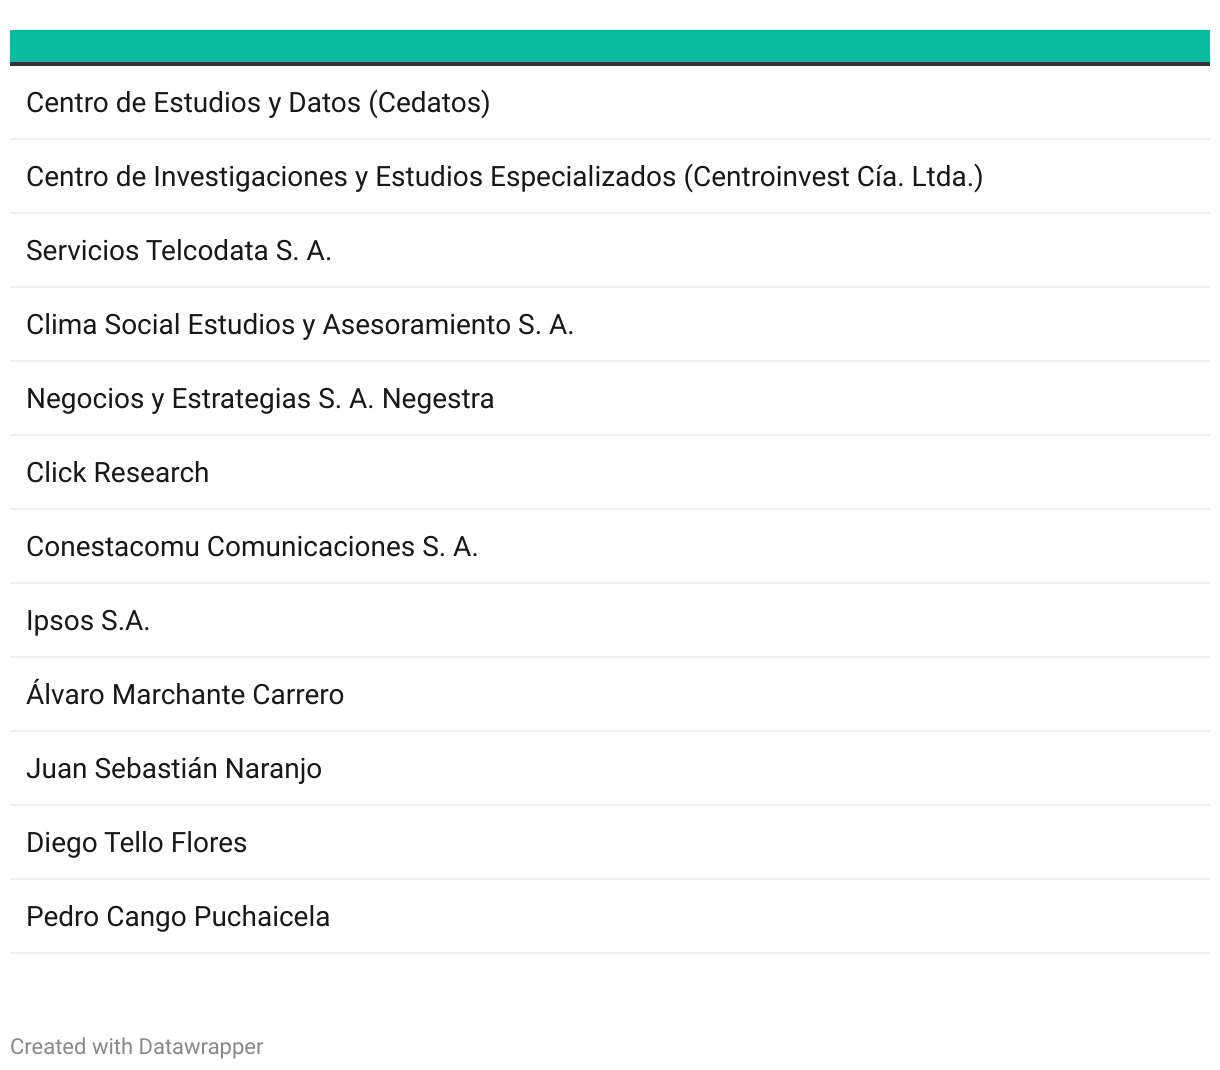This screenshot has width=1220, height=1070.
Task: Select the Ipsos S.A. row
Action: pyautogui.click(x=88, y=621)
